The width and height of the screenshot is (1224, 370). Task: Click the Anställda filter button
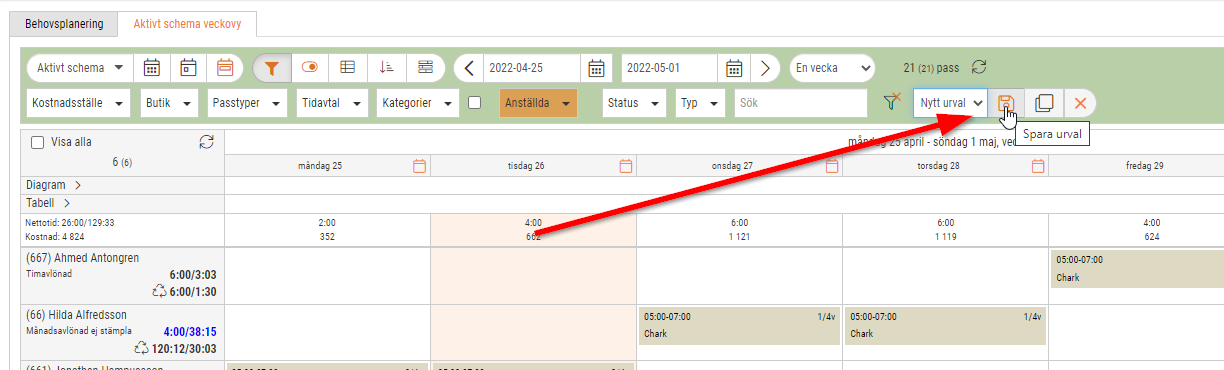(539, 103)
